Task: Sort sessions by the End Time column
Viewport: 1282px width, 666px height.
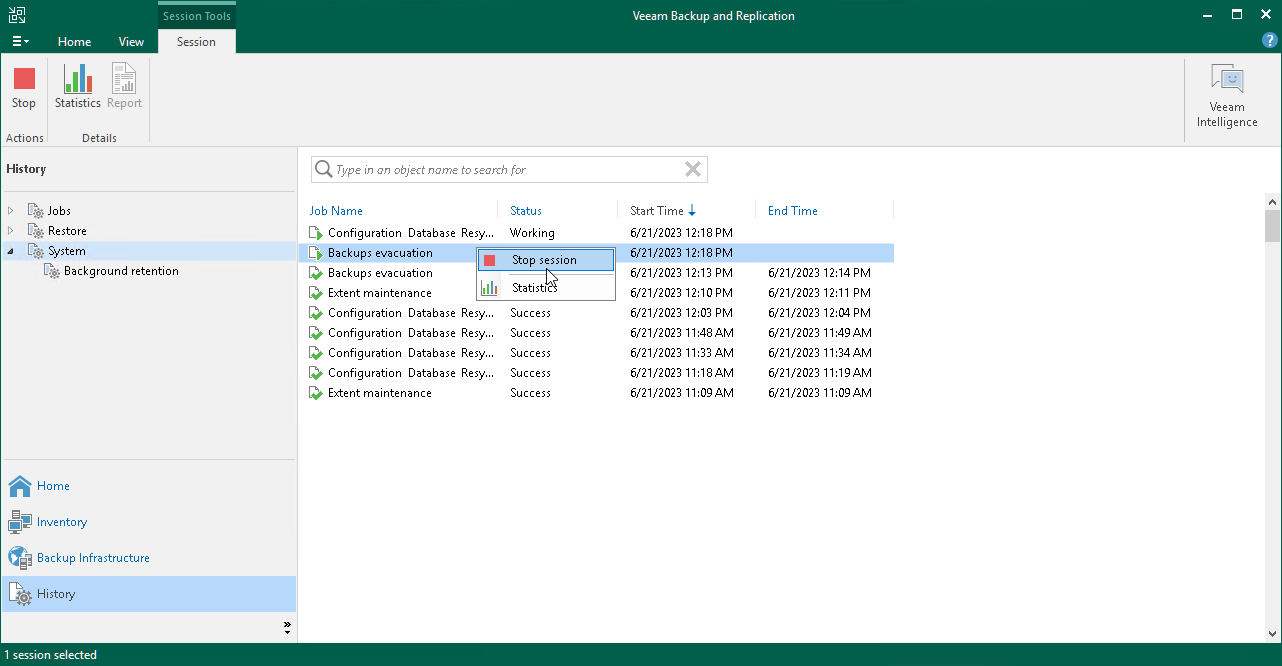Action: point(792,211)
